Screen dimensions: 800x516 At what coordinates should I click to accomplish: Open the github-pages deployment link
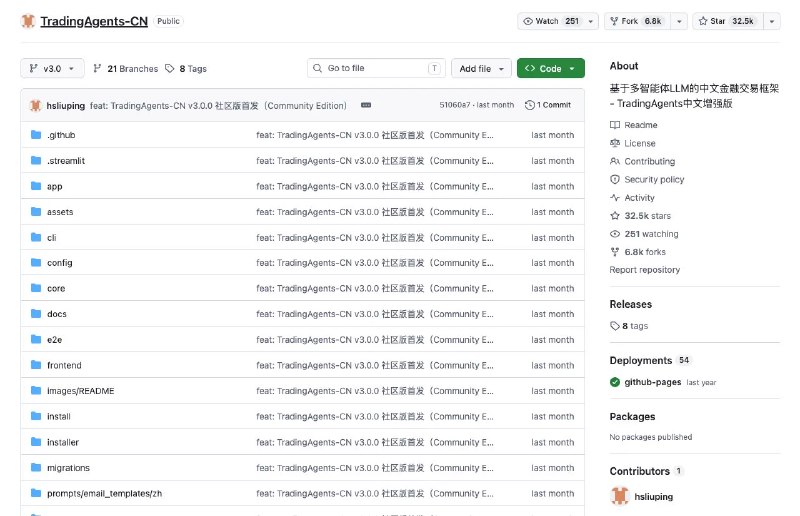pos(653,382)
